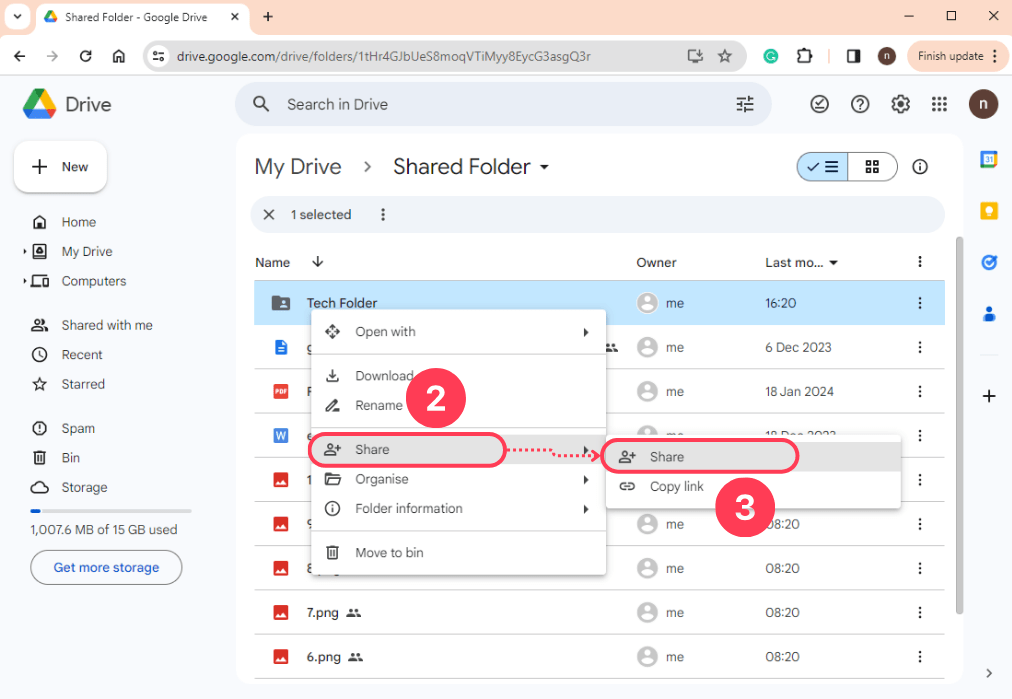The height and width of the screenshot is (699, 1012).
Task: Open the Last modified sort dropdown
Action: click(800, 262)
